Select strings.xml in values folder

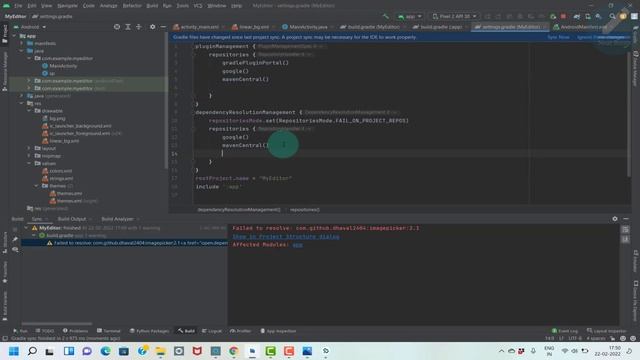click(x=61, y=178)
